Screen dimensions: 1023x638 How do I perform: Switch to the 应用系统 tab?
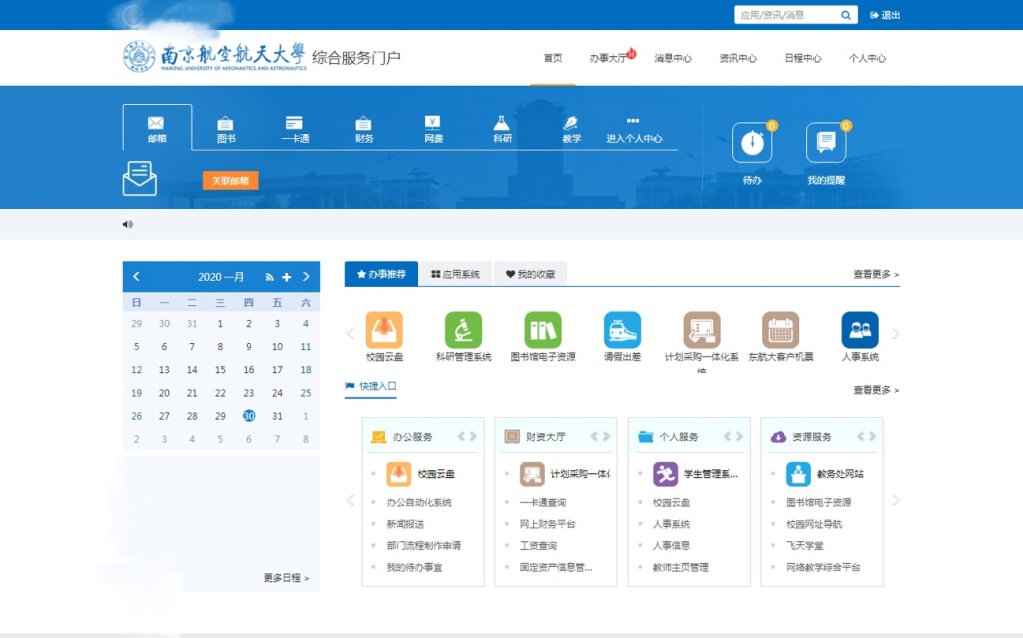pyautogui.click(x=455, y=274)
